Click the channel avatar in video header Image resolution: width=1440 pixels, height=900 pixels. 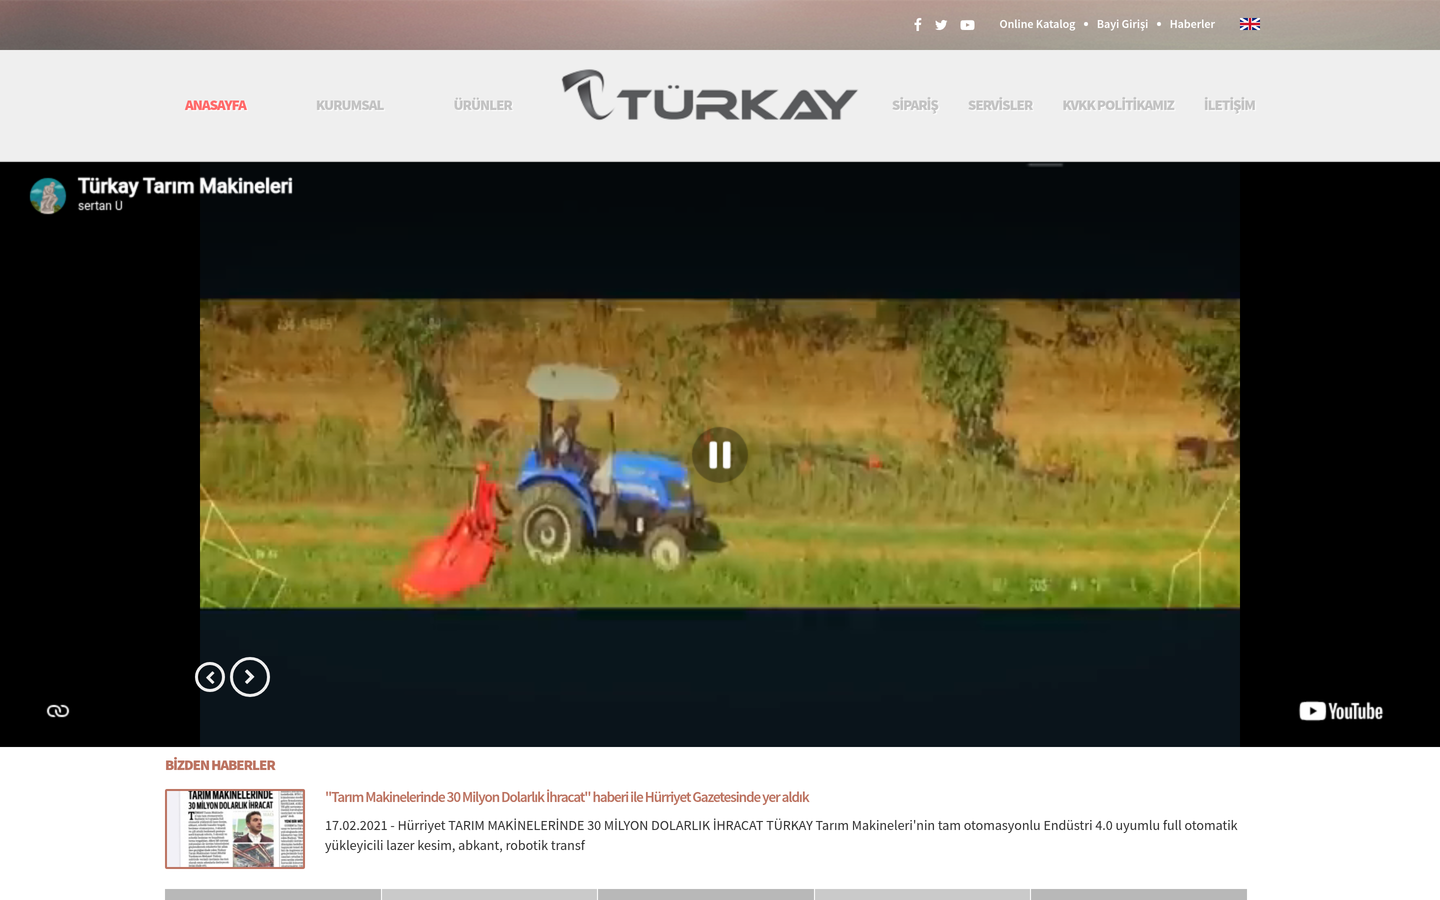(x=48, y=195)
